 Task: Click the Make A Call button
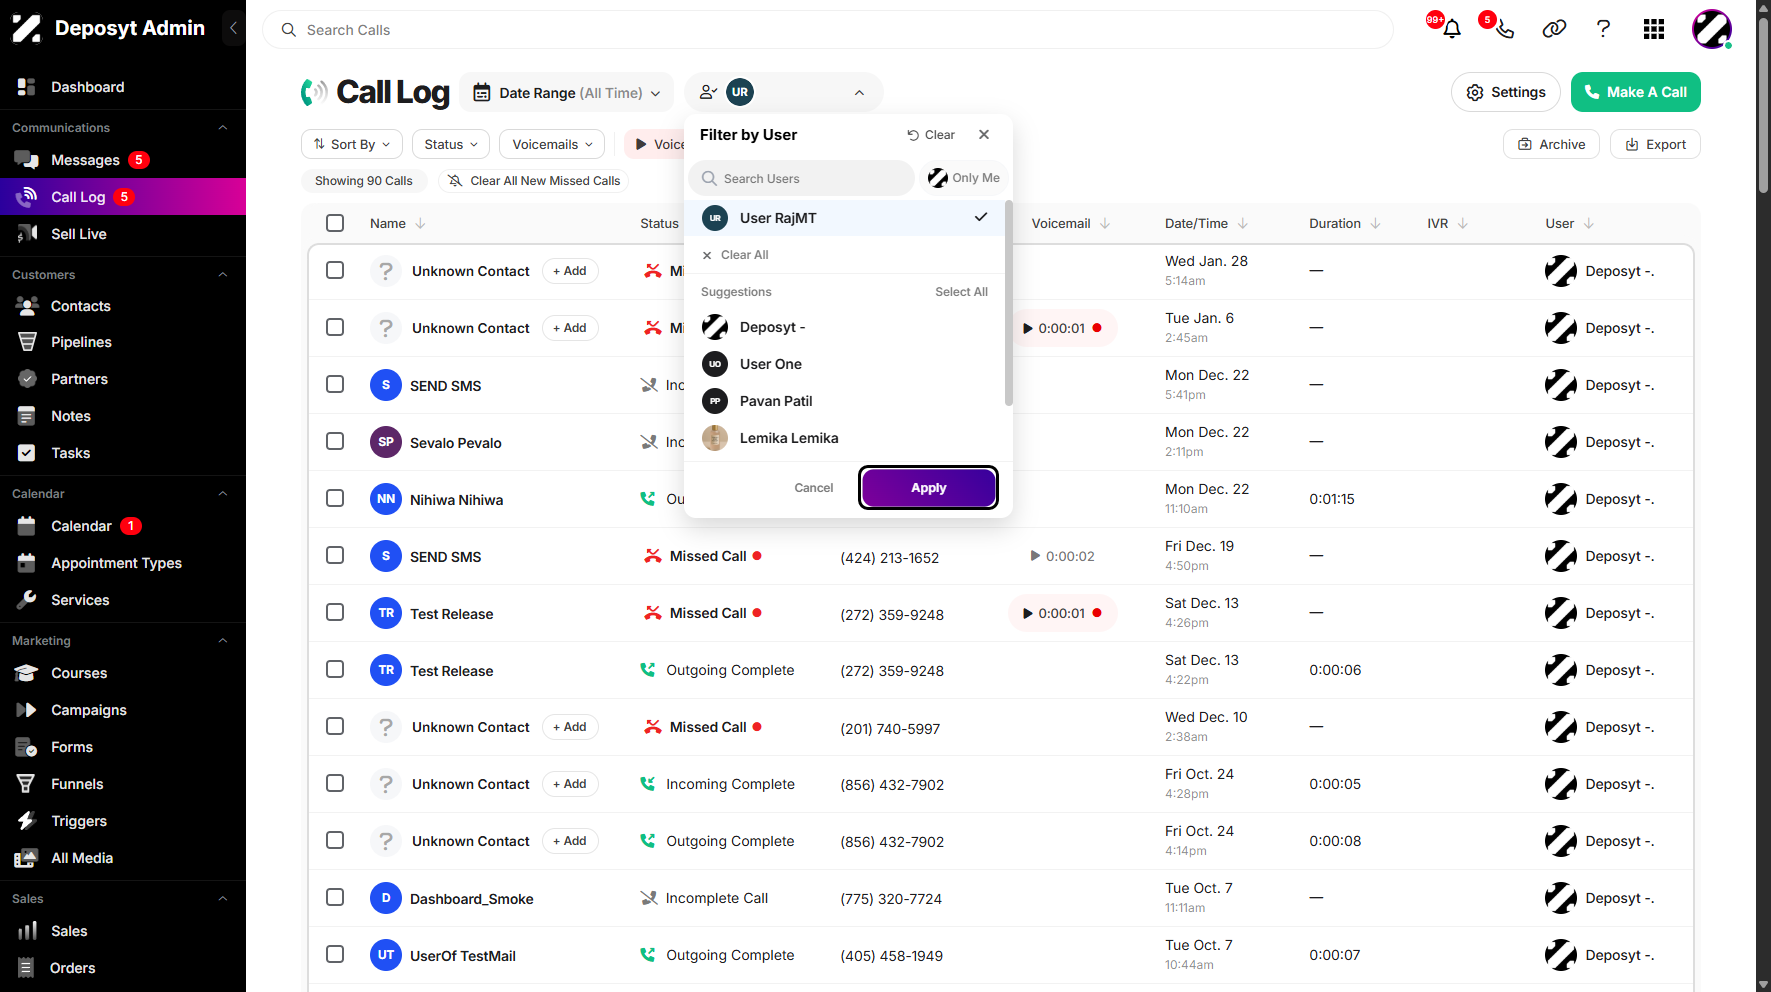(x=1635, y=92)
